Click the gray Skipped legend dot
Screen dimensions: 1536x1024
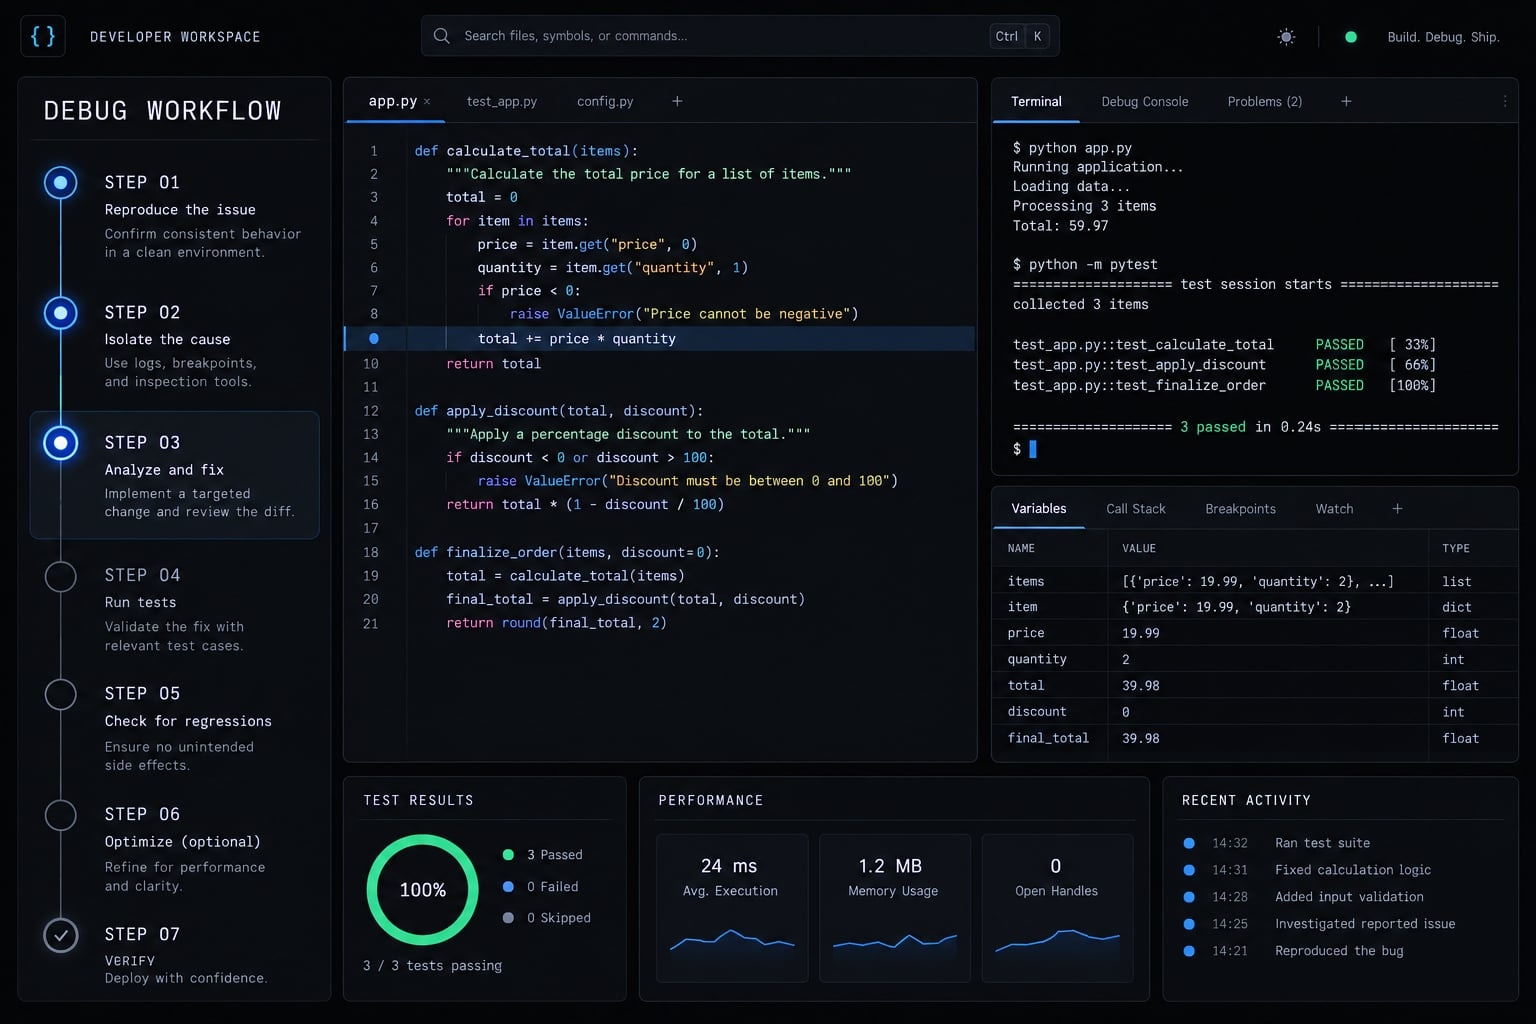[x=508, y=917]
